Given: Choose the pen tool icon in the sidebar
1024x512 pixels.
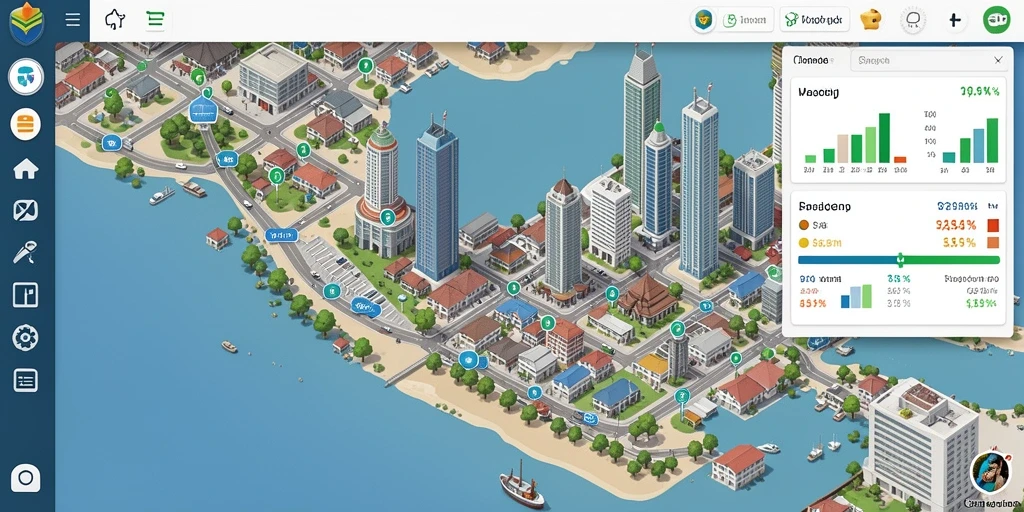Looking at the screenshot, I should [25, 252].
